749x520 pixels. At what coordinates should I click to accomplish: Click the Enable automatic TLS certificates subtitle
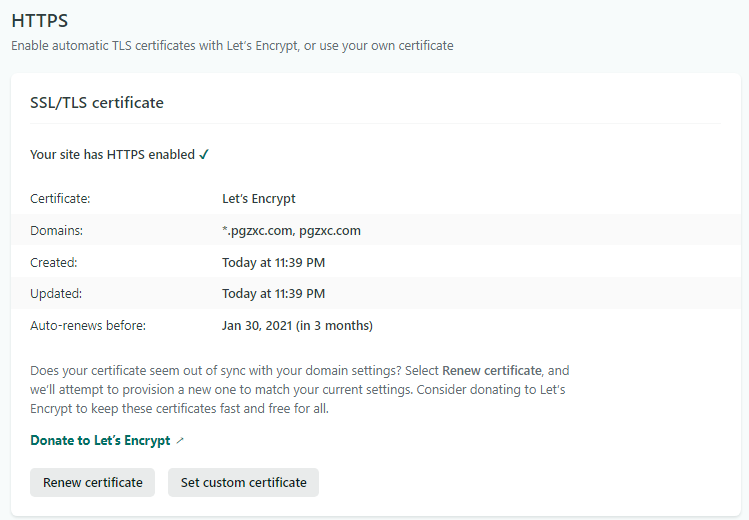(232, 46)
